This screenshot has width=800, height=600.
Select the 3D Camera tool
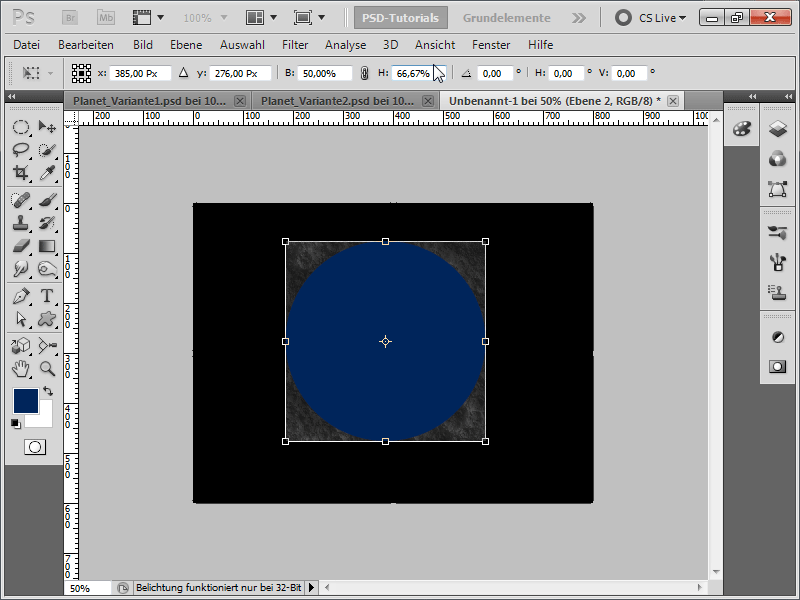(47, 346)
